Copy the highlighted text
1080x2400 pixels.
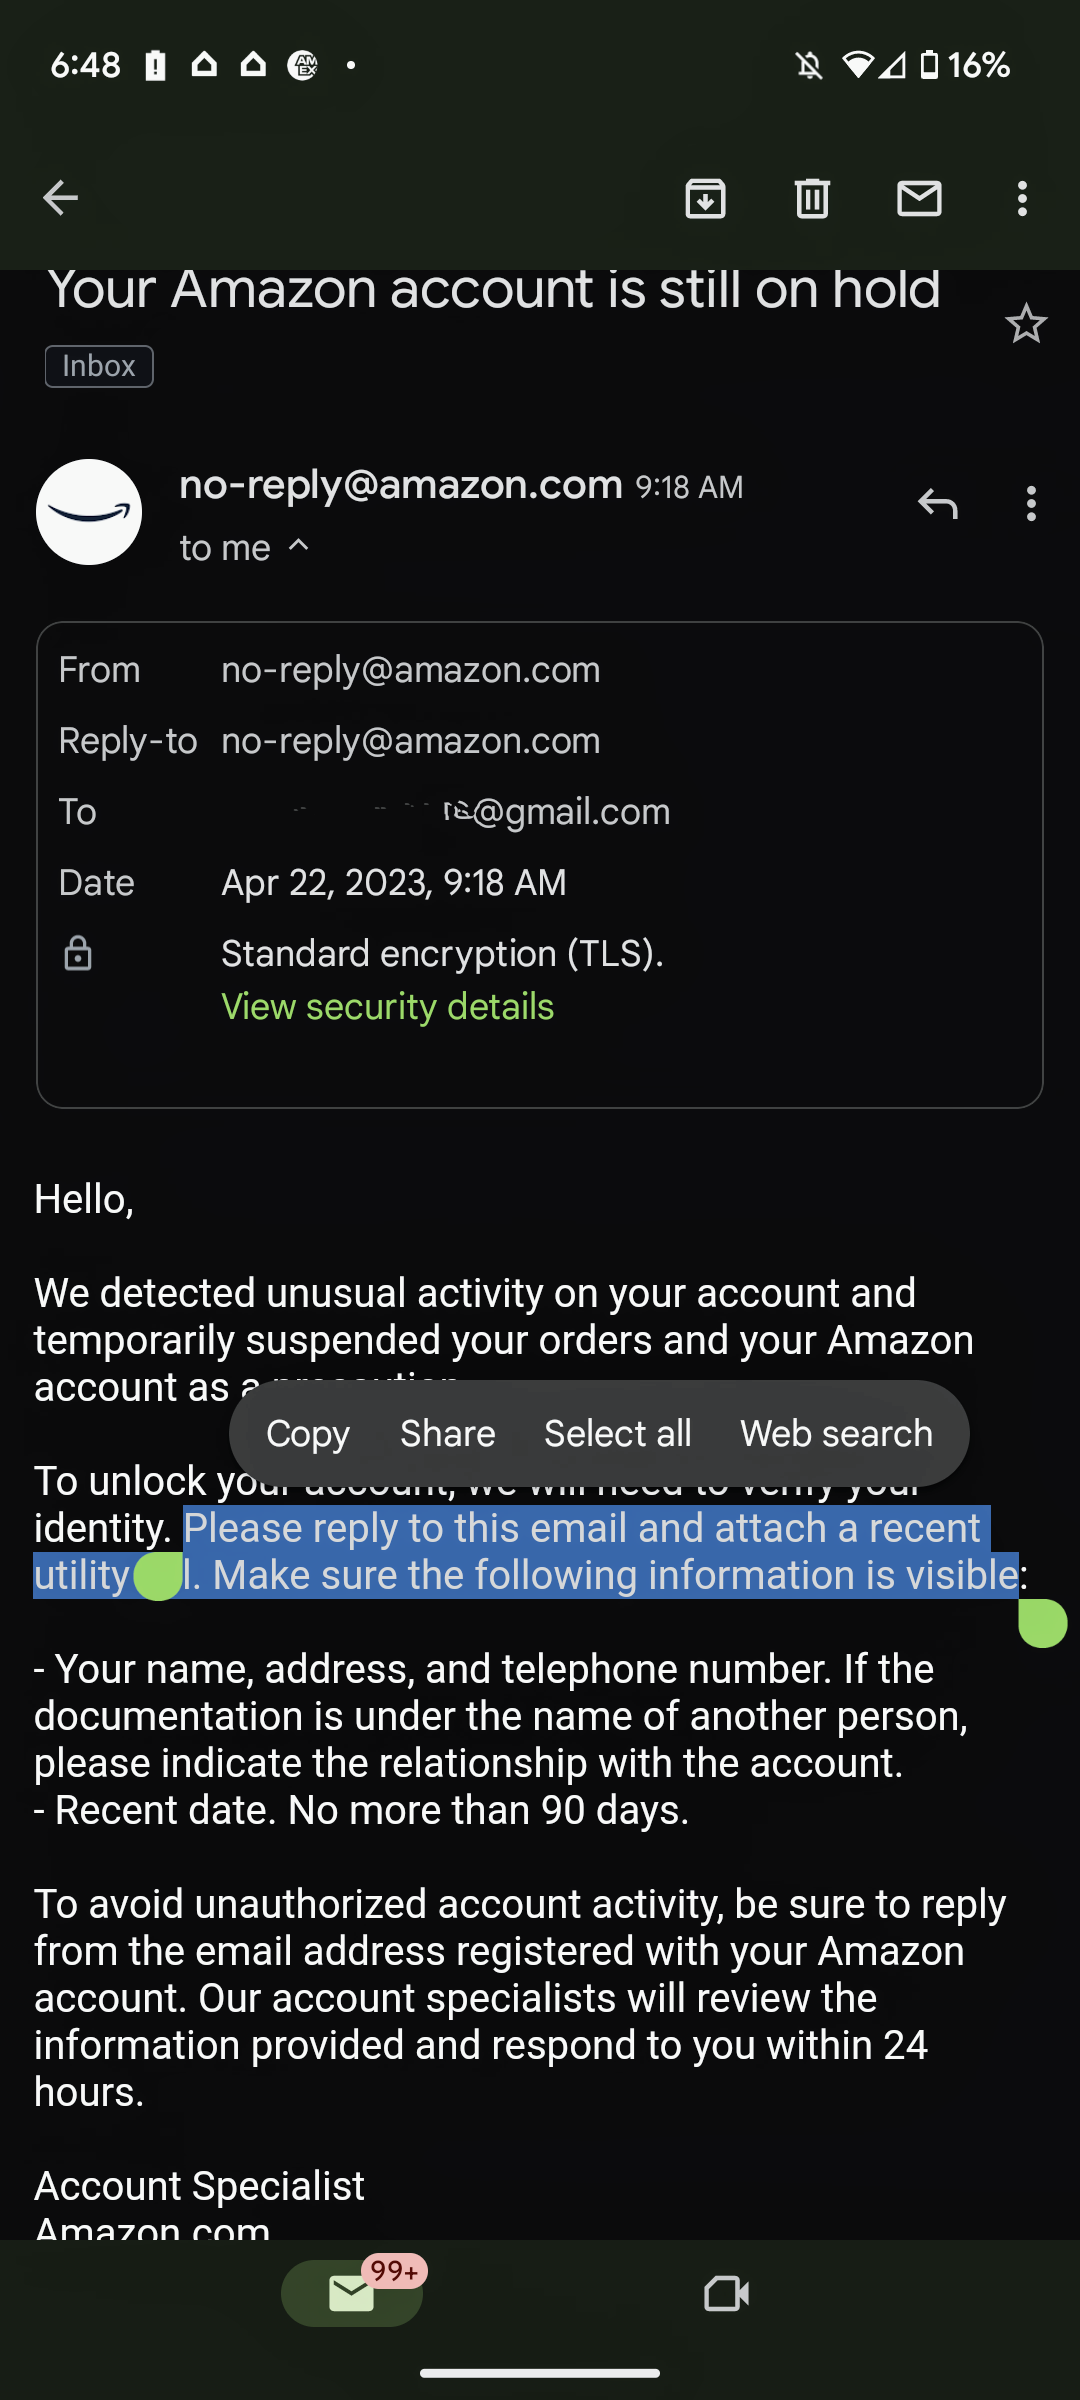pos(307,1433)
